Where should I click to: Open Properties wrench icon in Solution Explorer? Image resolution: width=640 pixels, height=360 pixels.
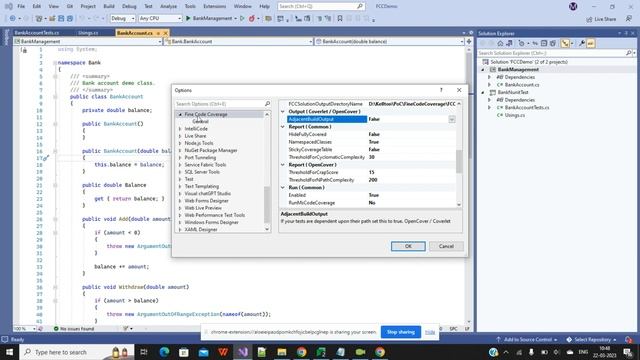[582, 43]
